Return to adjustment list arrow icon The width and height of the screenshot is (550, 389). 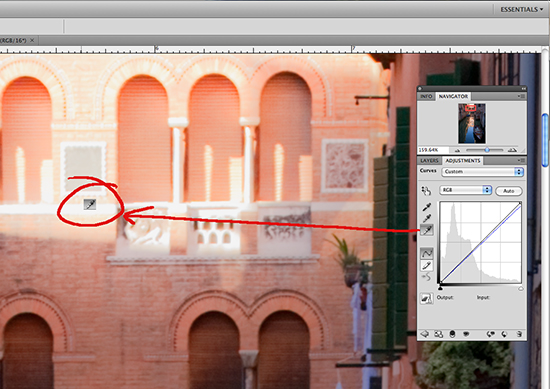(425, 334)
